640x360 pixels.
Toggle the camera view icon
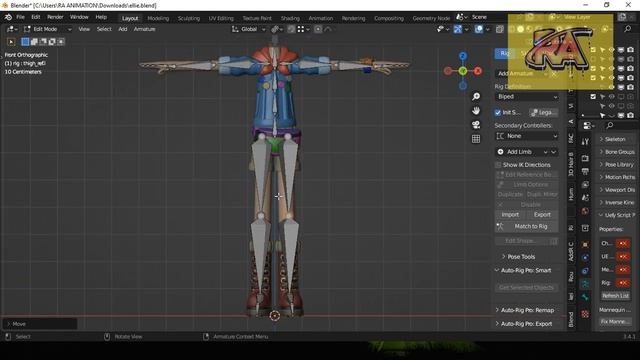tap(476, 125)
